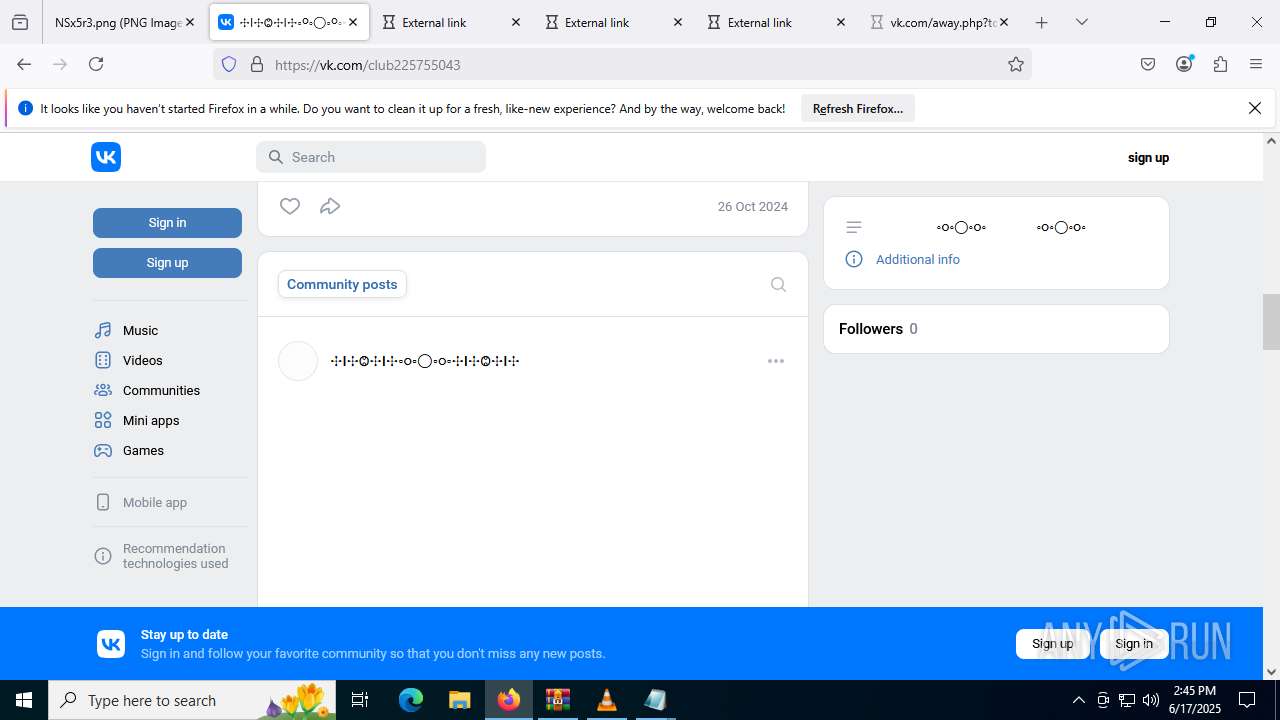Switch to the third External link tab
1280x720 pixels.
click(x=777, y=22)
